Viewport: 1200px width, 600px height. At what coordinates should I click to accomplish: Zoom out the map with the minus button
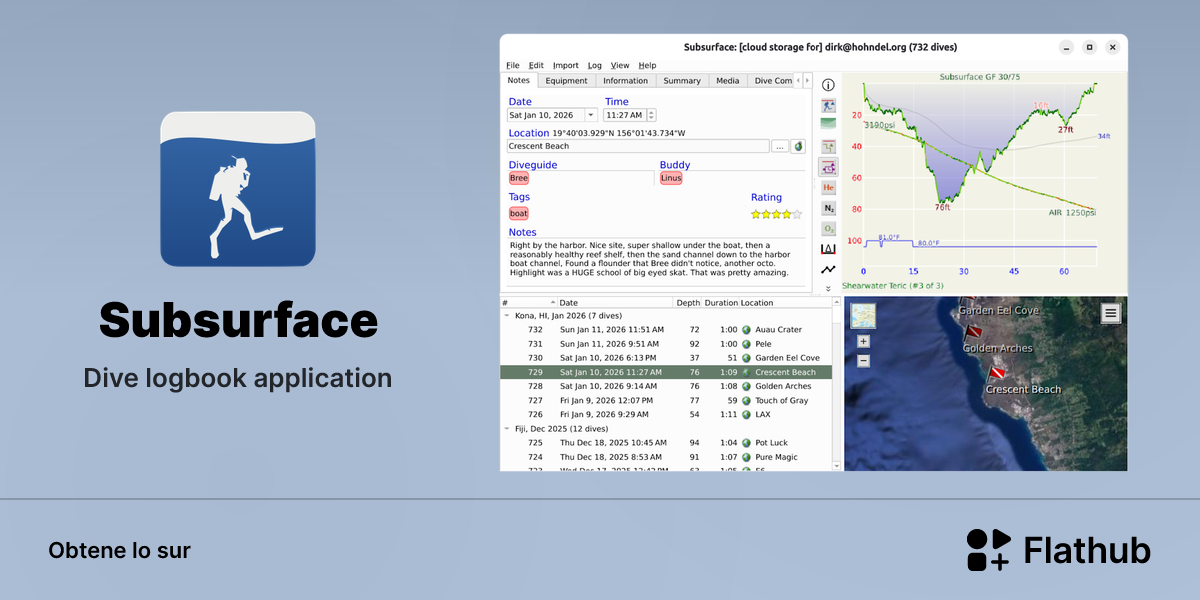(864, 360)
